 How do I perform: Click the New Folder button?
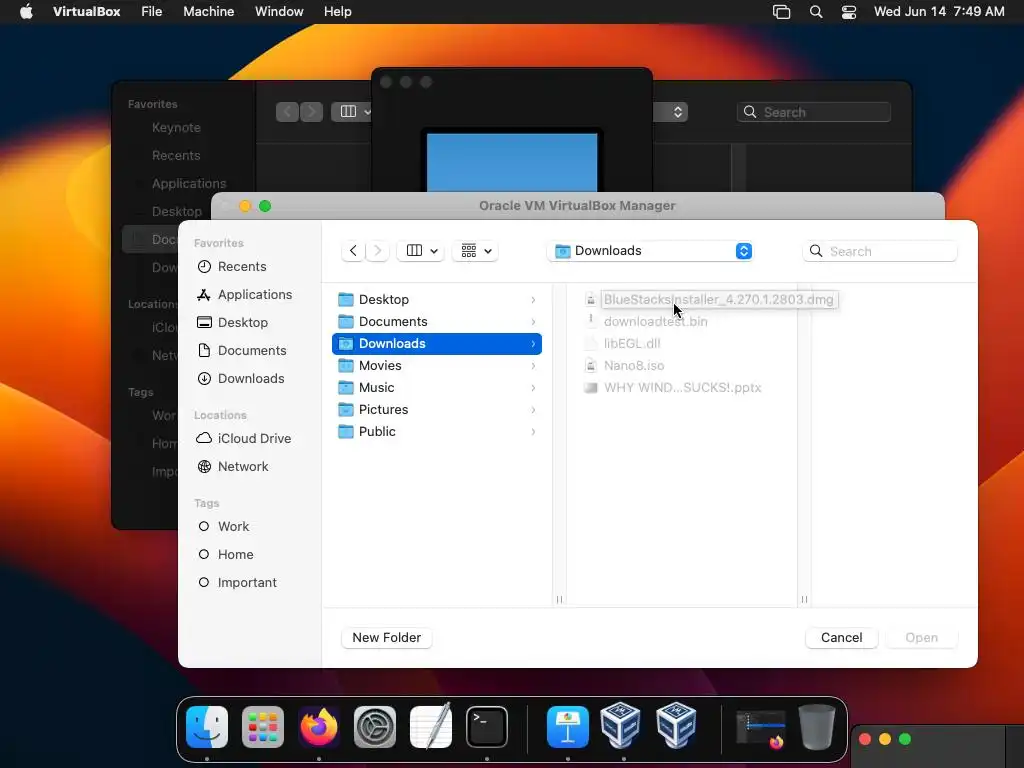pyautogui.click(x=387, y=638)
